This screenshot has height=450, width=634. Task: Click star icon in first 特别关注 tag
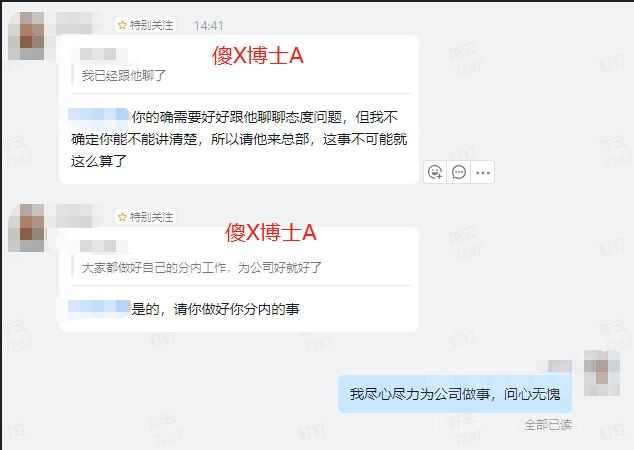(x=122, y=25)
